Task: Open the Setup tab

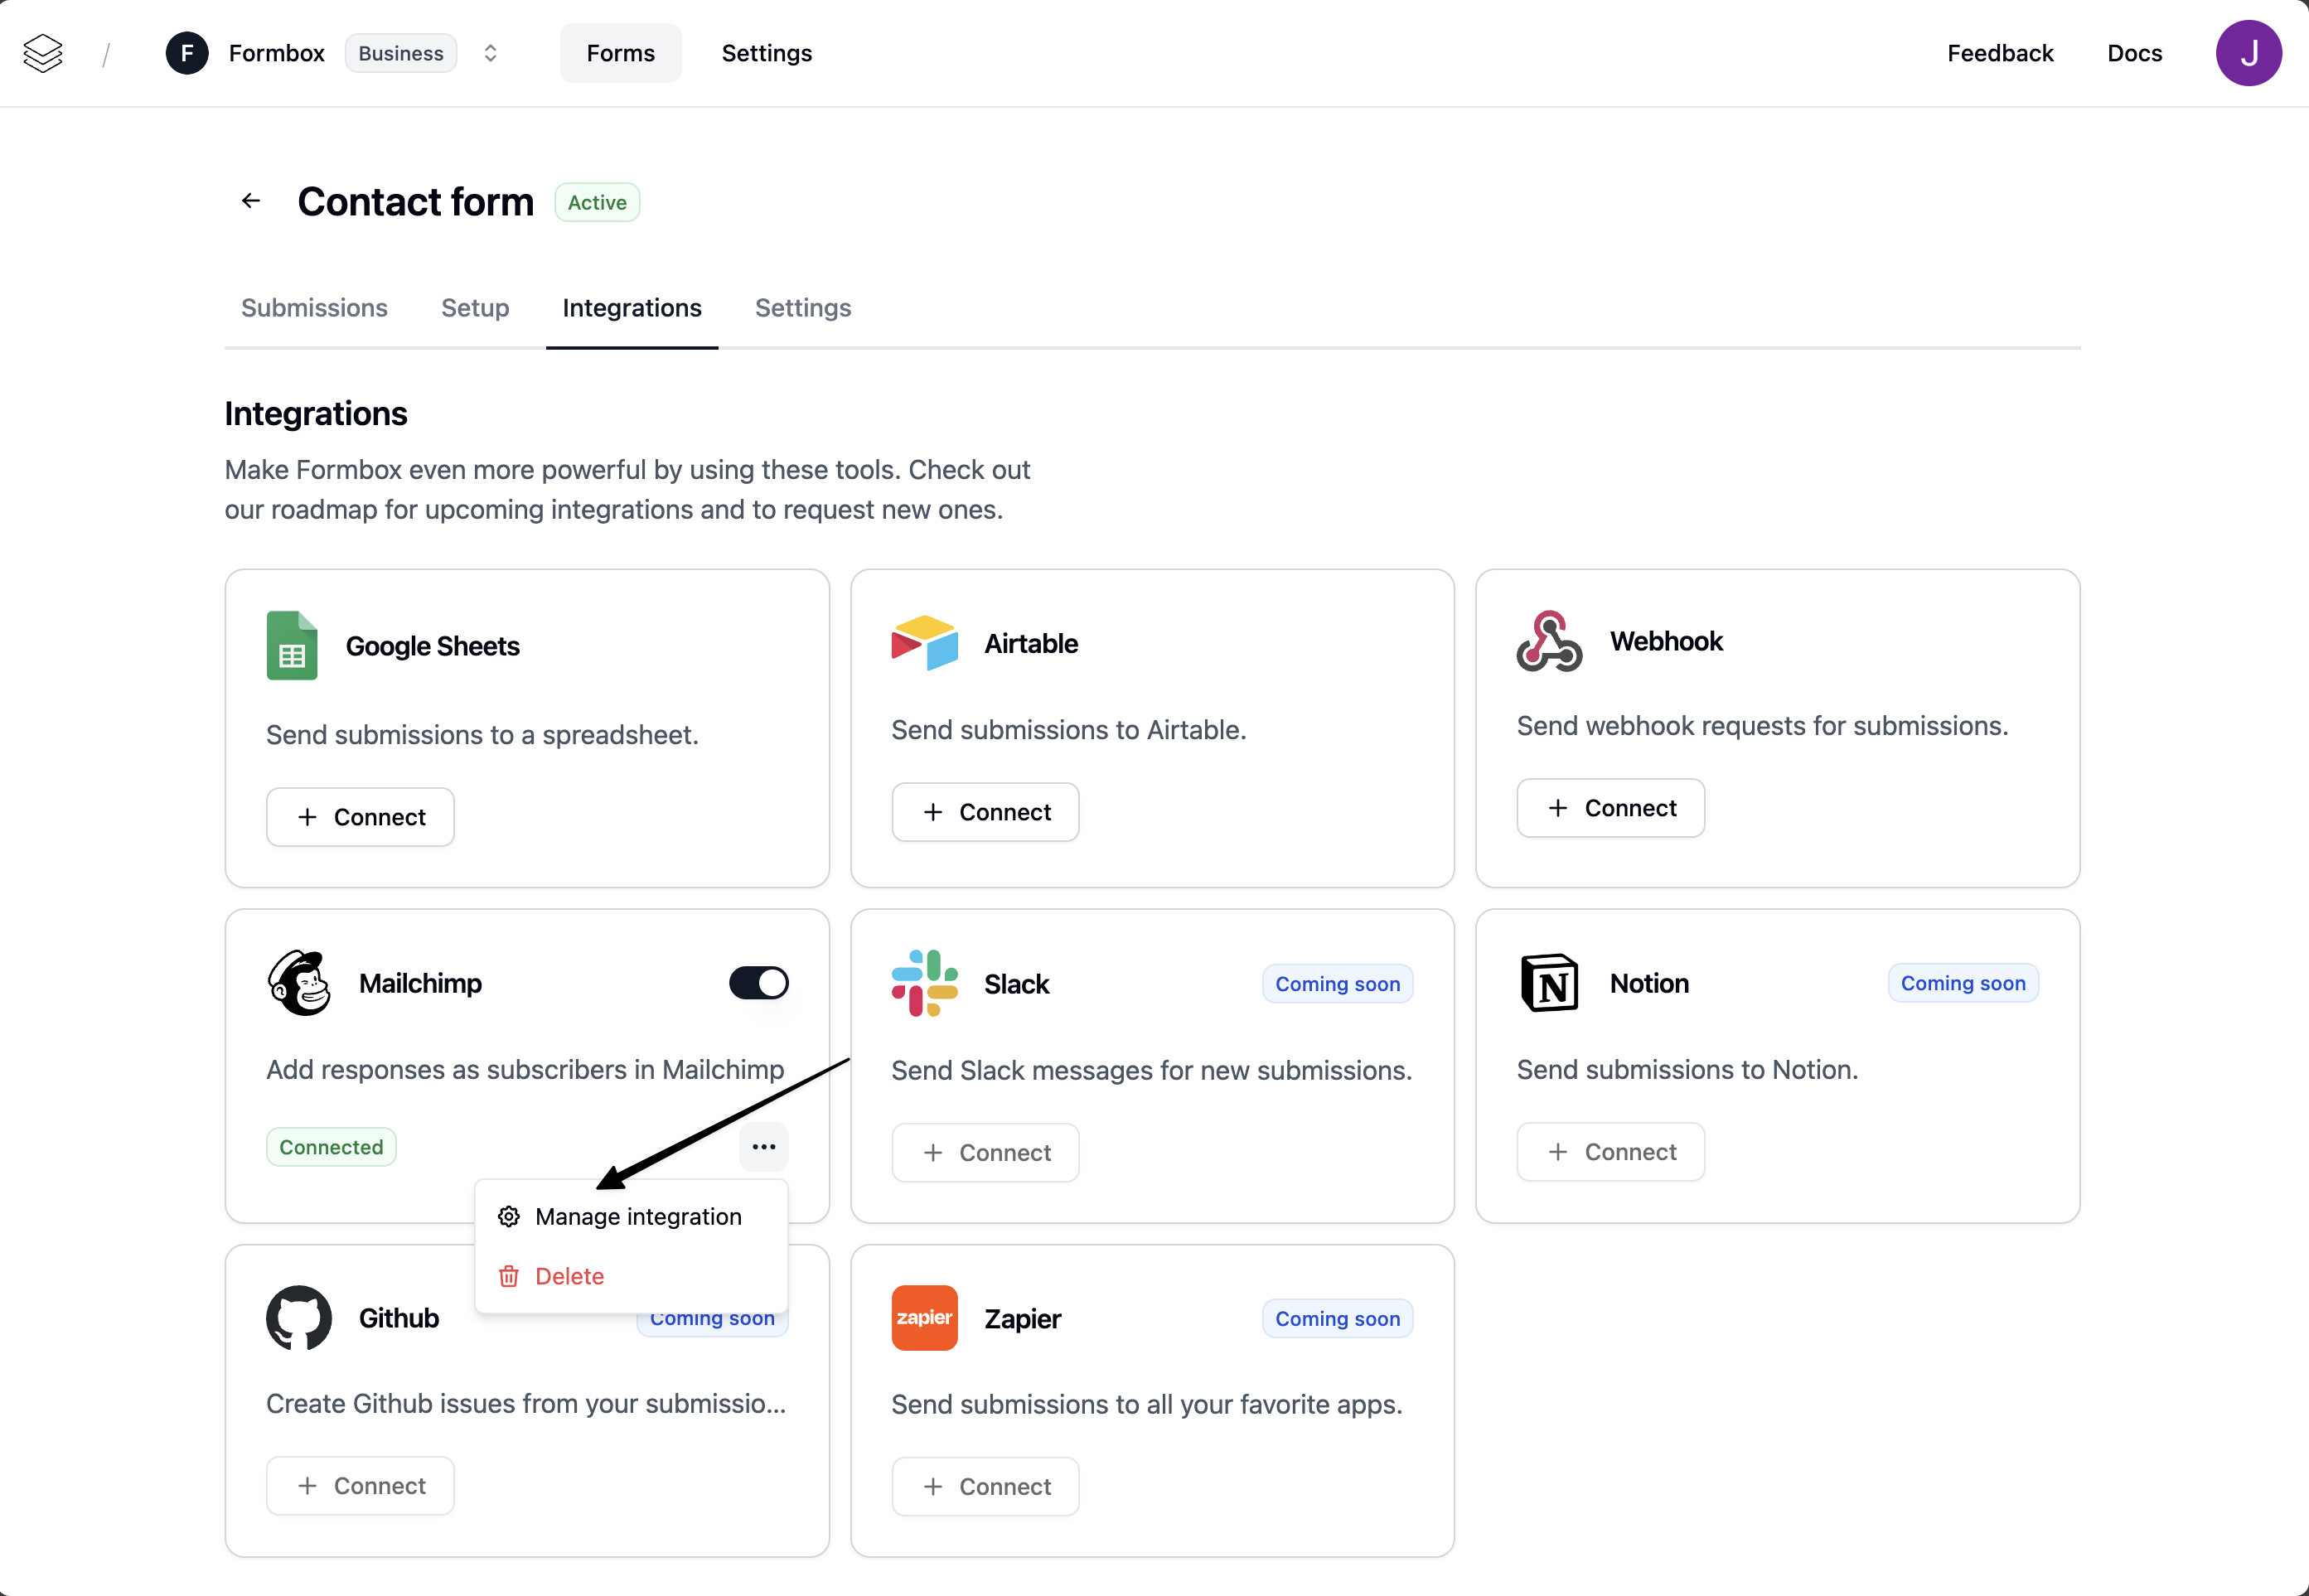Action: (475, 308)
